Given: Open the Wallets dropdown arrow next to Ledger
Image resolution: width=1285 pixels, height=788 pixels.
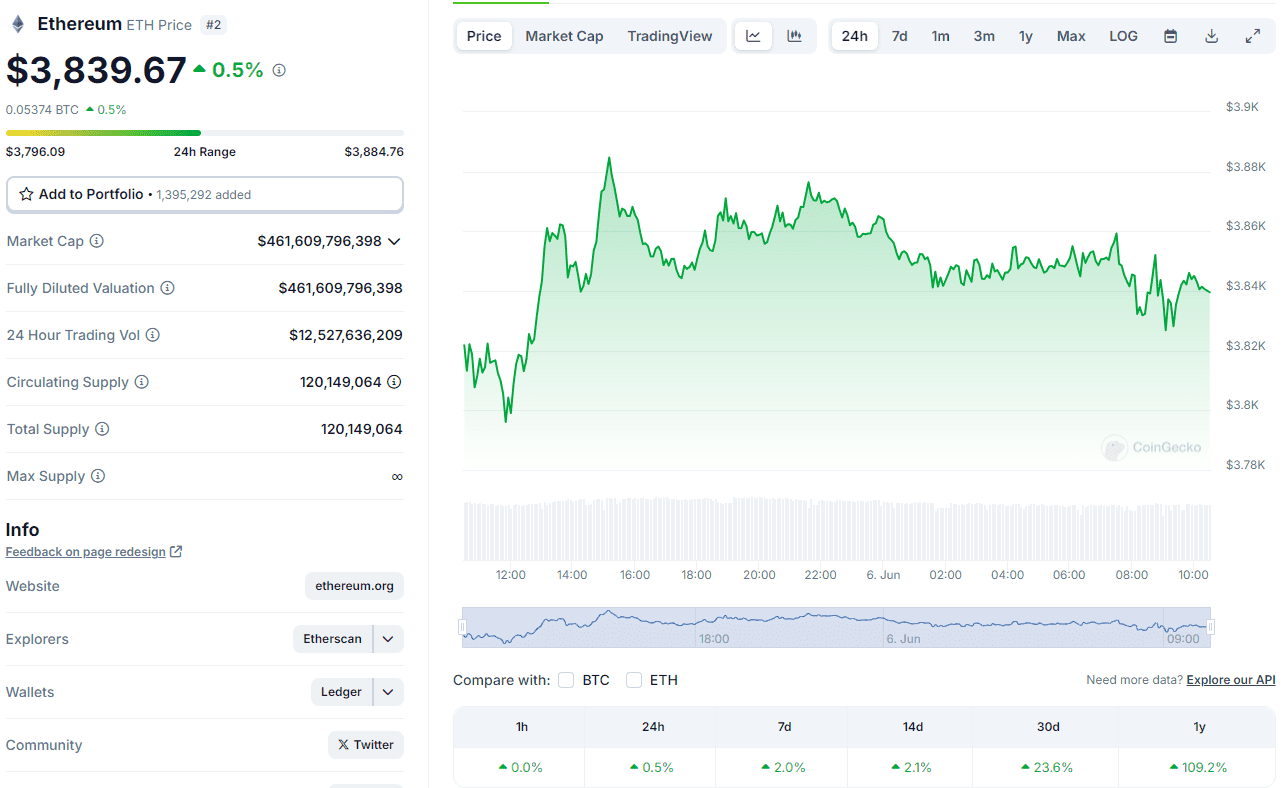Looking at the screenshot, I should click(x=388, y=692).
